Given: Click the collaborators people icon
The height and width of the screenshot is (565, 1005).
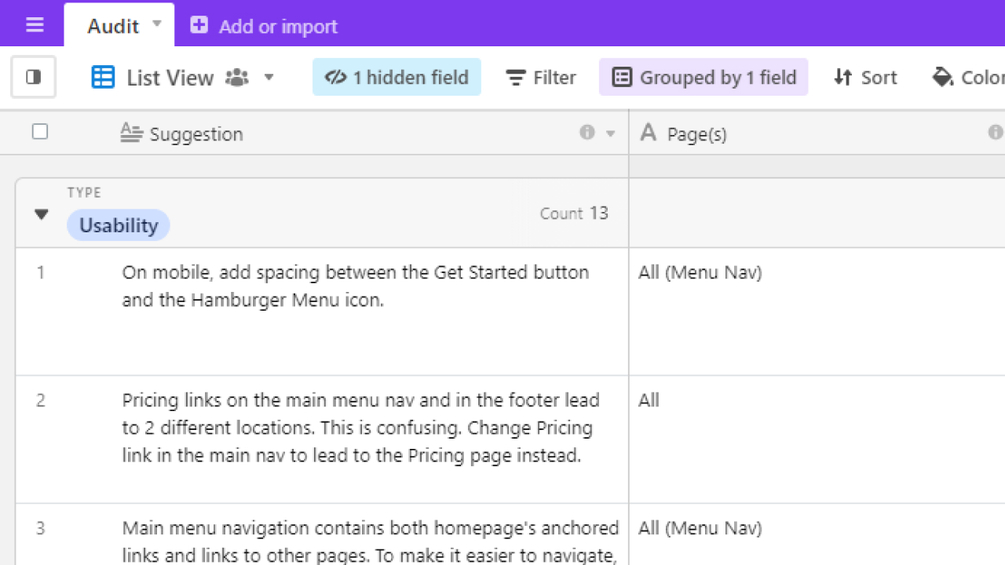Looking at the screenshot, I should 237,77.
